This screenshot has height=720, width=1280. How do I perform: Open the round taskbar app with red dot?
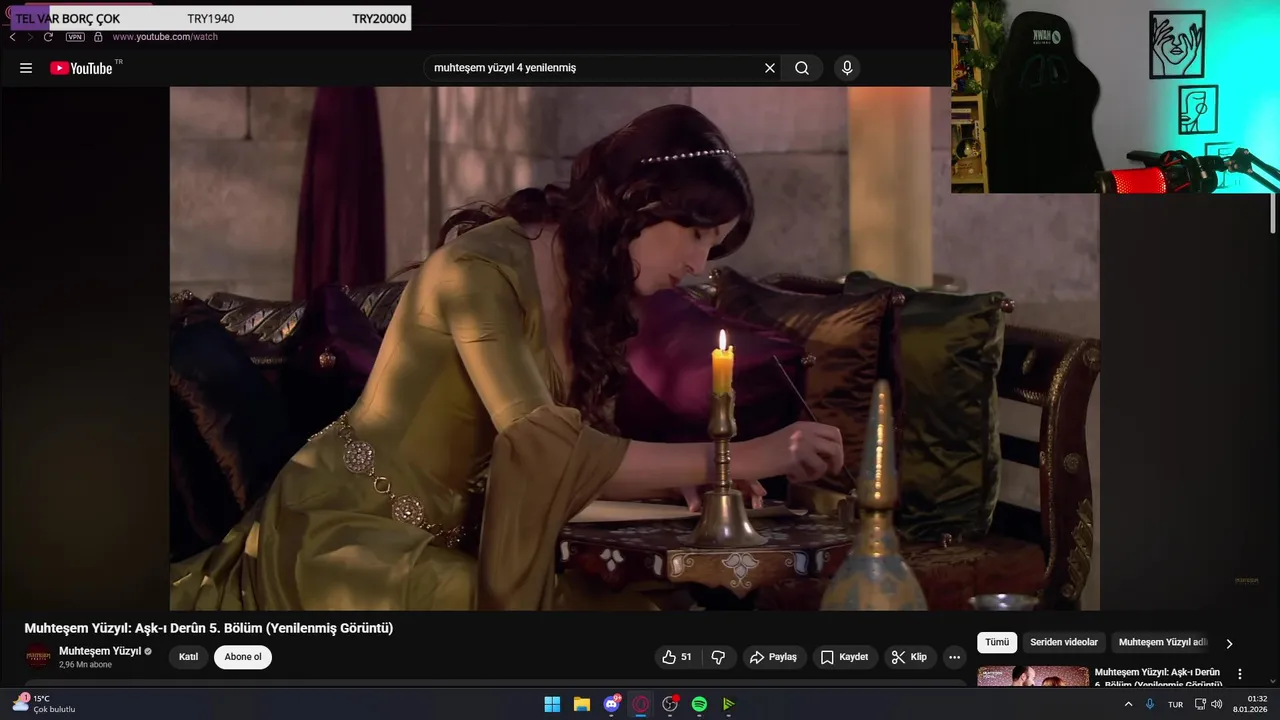670,704
